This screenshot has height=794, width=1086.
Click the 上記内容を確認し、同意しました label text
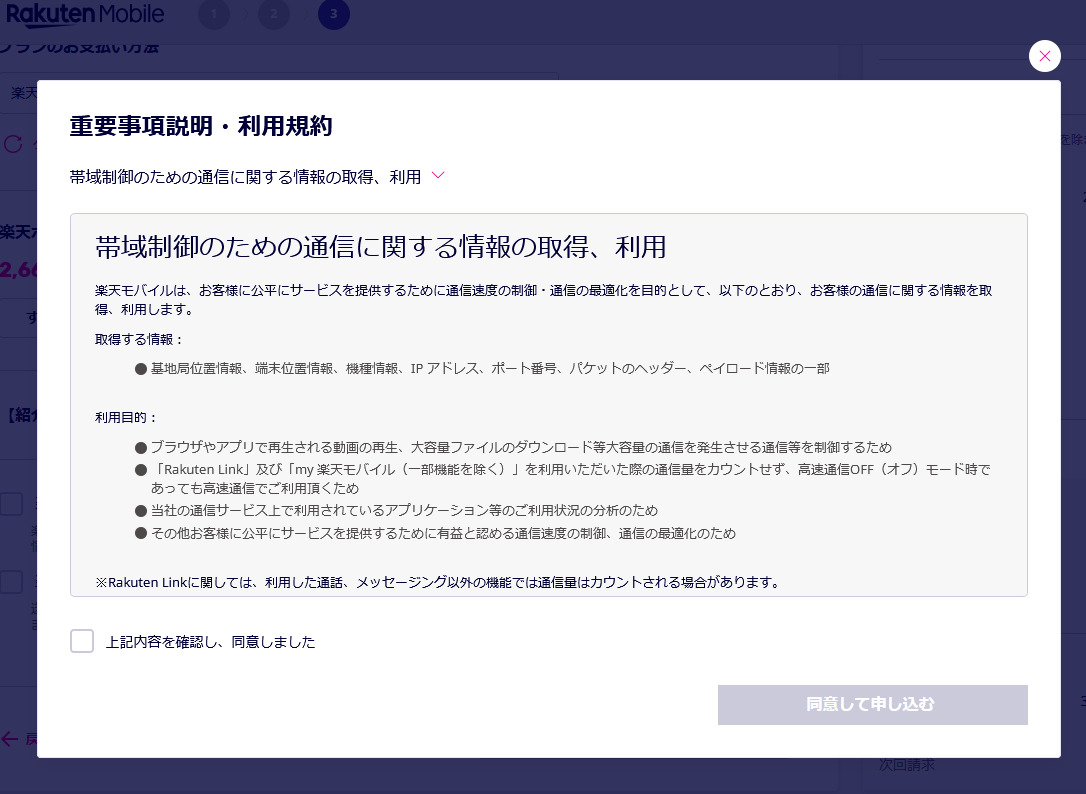(210, 642)
